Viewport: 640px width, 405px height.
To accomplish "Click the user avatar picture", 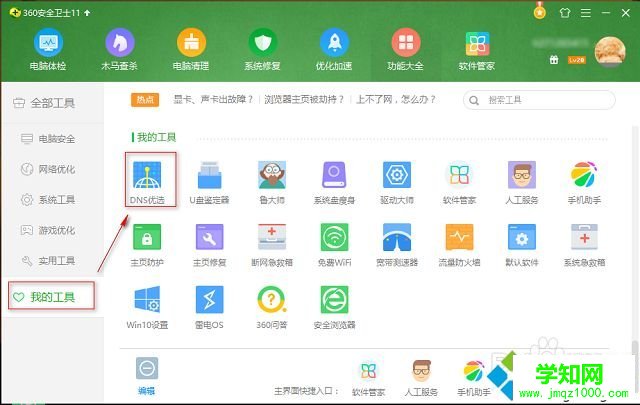I will click(610, 51).
